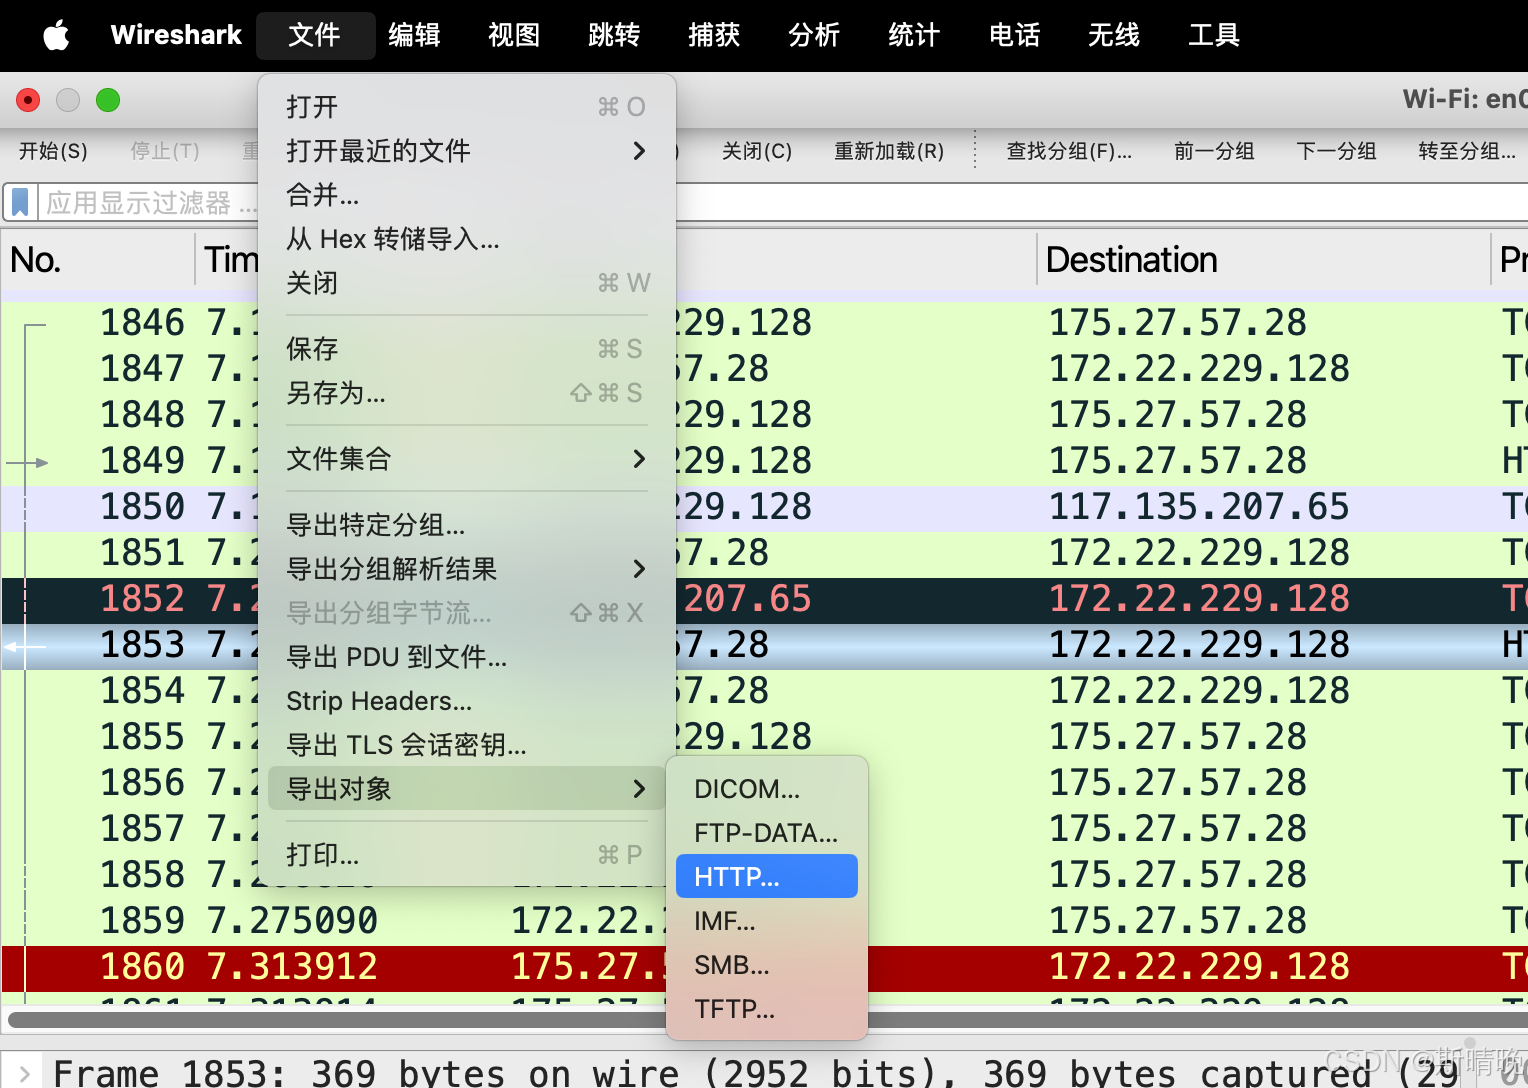This screenshot has width=1528, height=1088.
Task: Click 查找分组(F)... toolbar button
Action: point(1069,151)
